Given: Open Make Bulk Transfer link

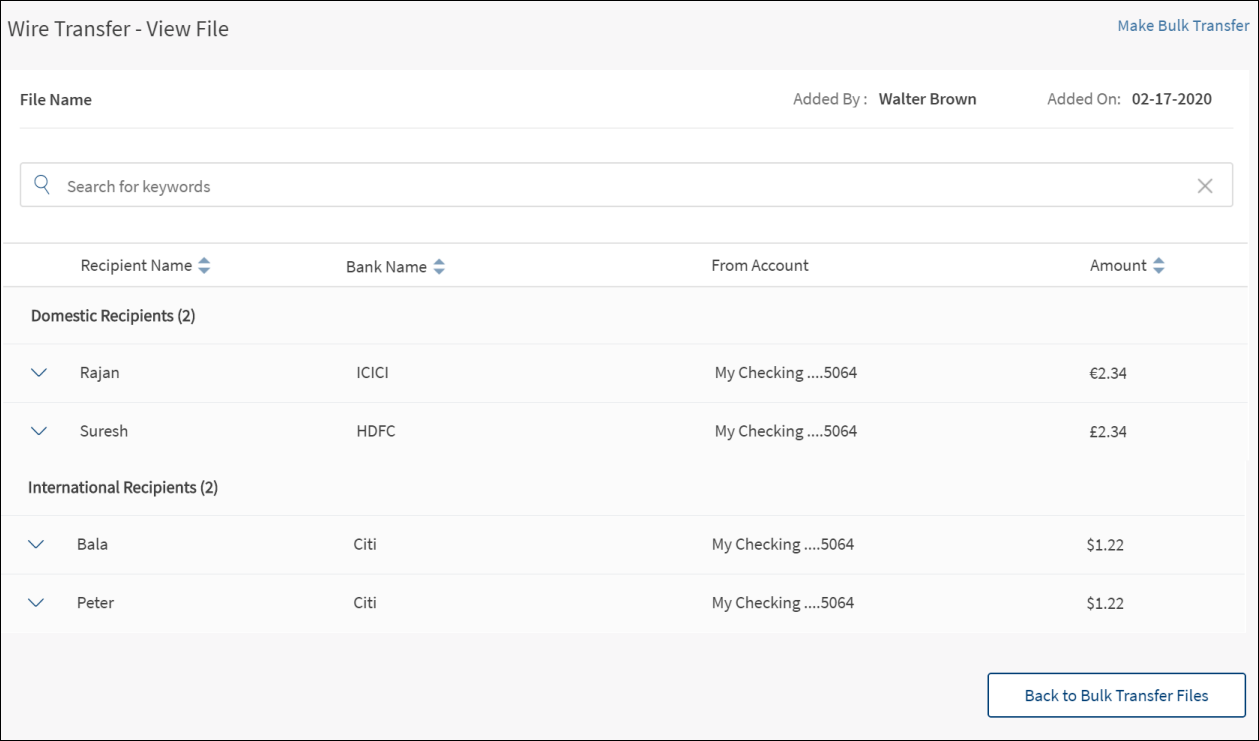Looking at the screenshot, I should [1183, 26].
